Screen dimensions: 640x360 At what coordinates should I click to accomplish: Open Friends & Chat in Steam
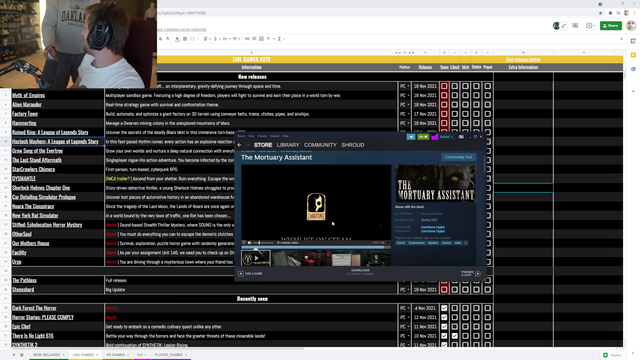pos(471,273)
